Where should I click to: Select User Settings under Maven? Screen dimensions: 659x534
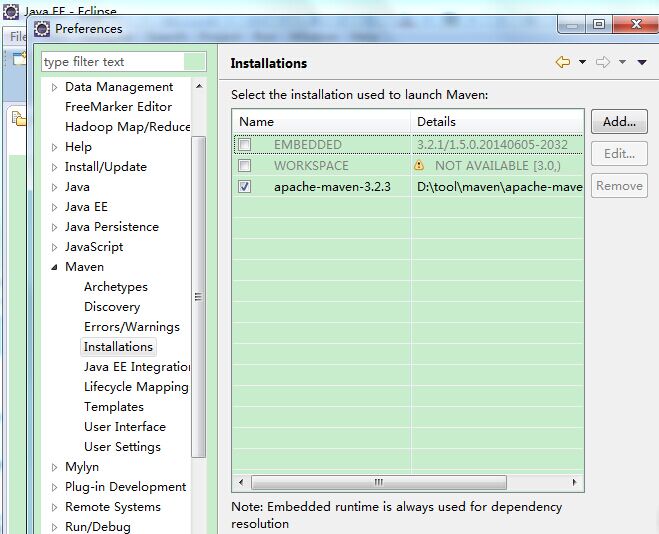tap(122, 447)
